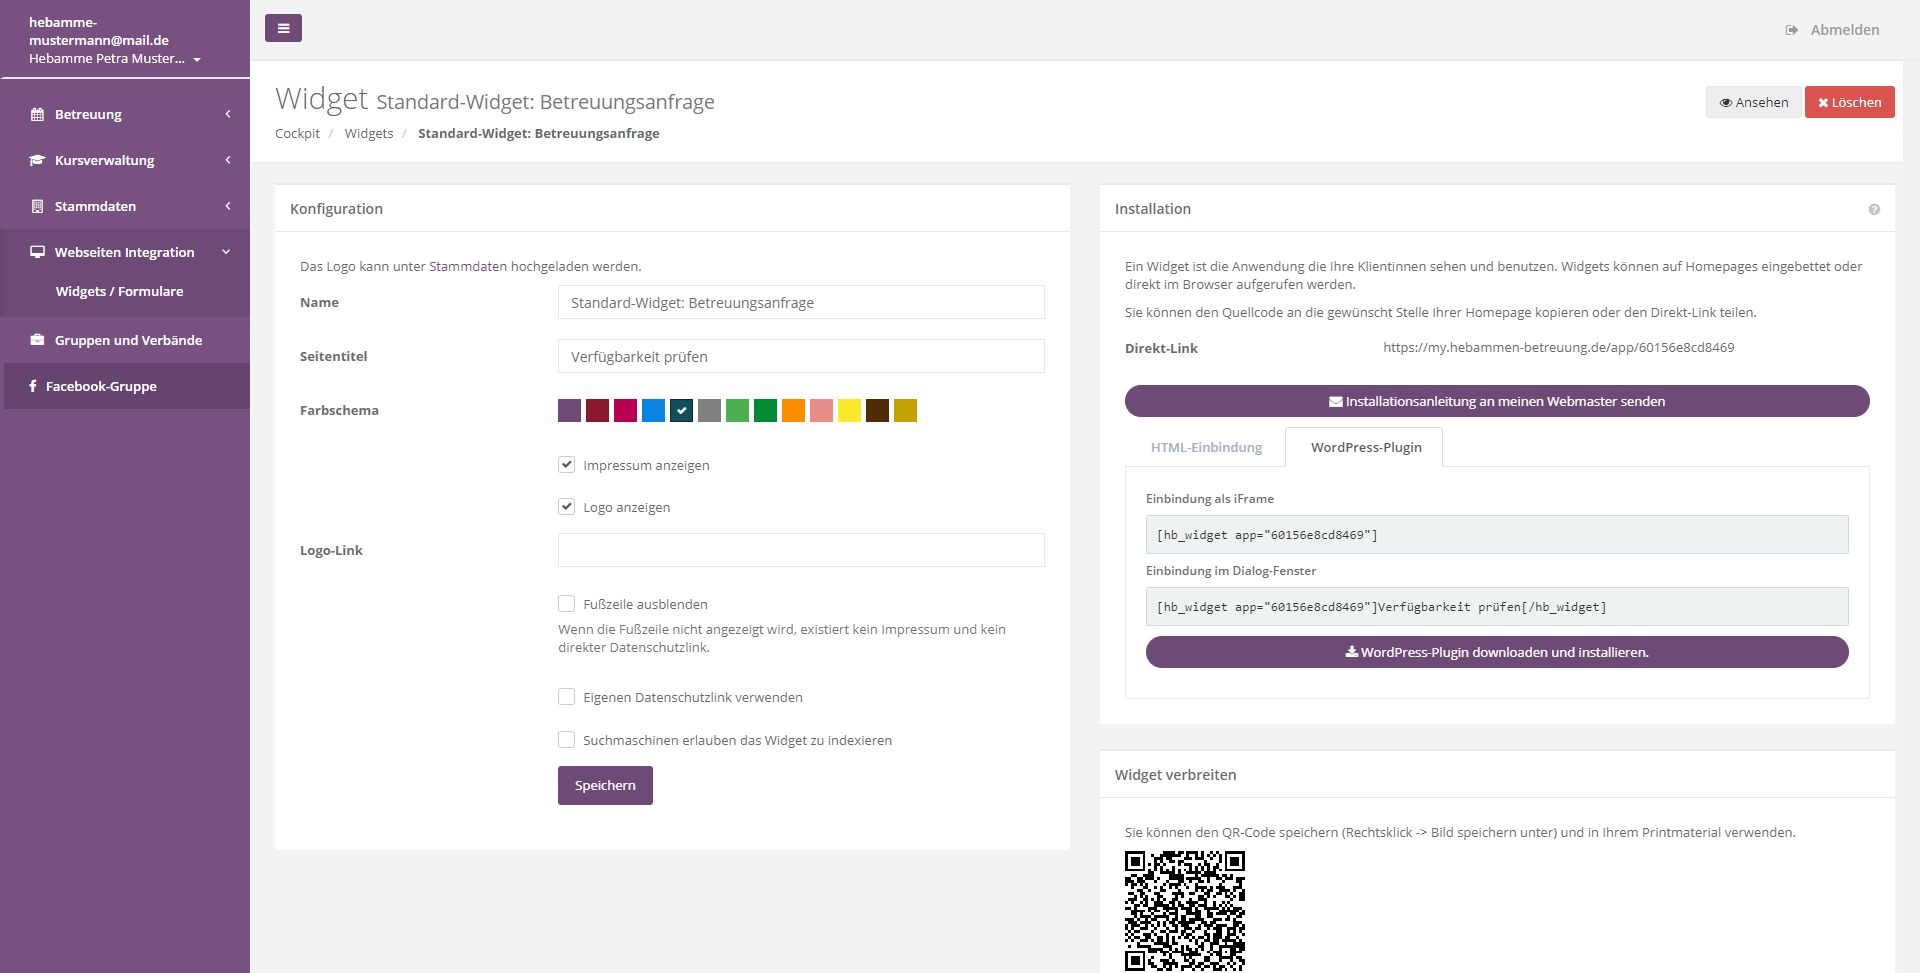This screenshot has height=973, width=1920.
Task: Delete the widget with the Löschen button
Action: 1849,102
